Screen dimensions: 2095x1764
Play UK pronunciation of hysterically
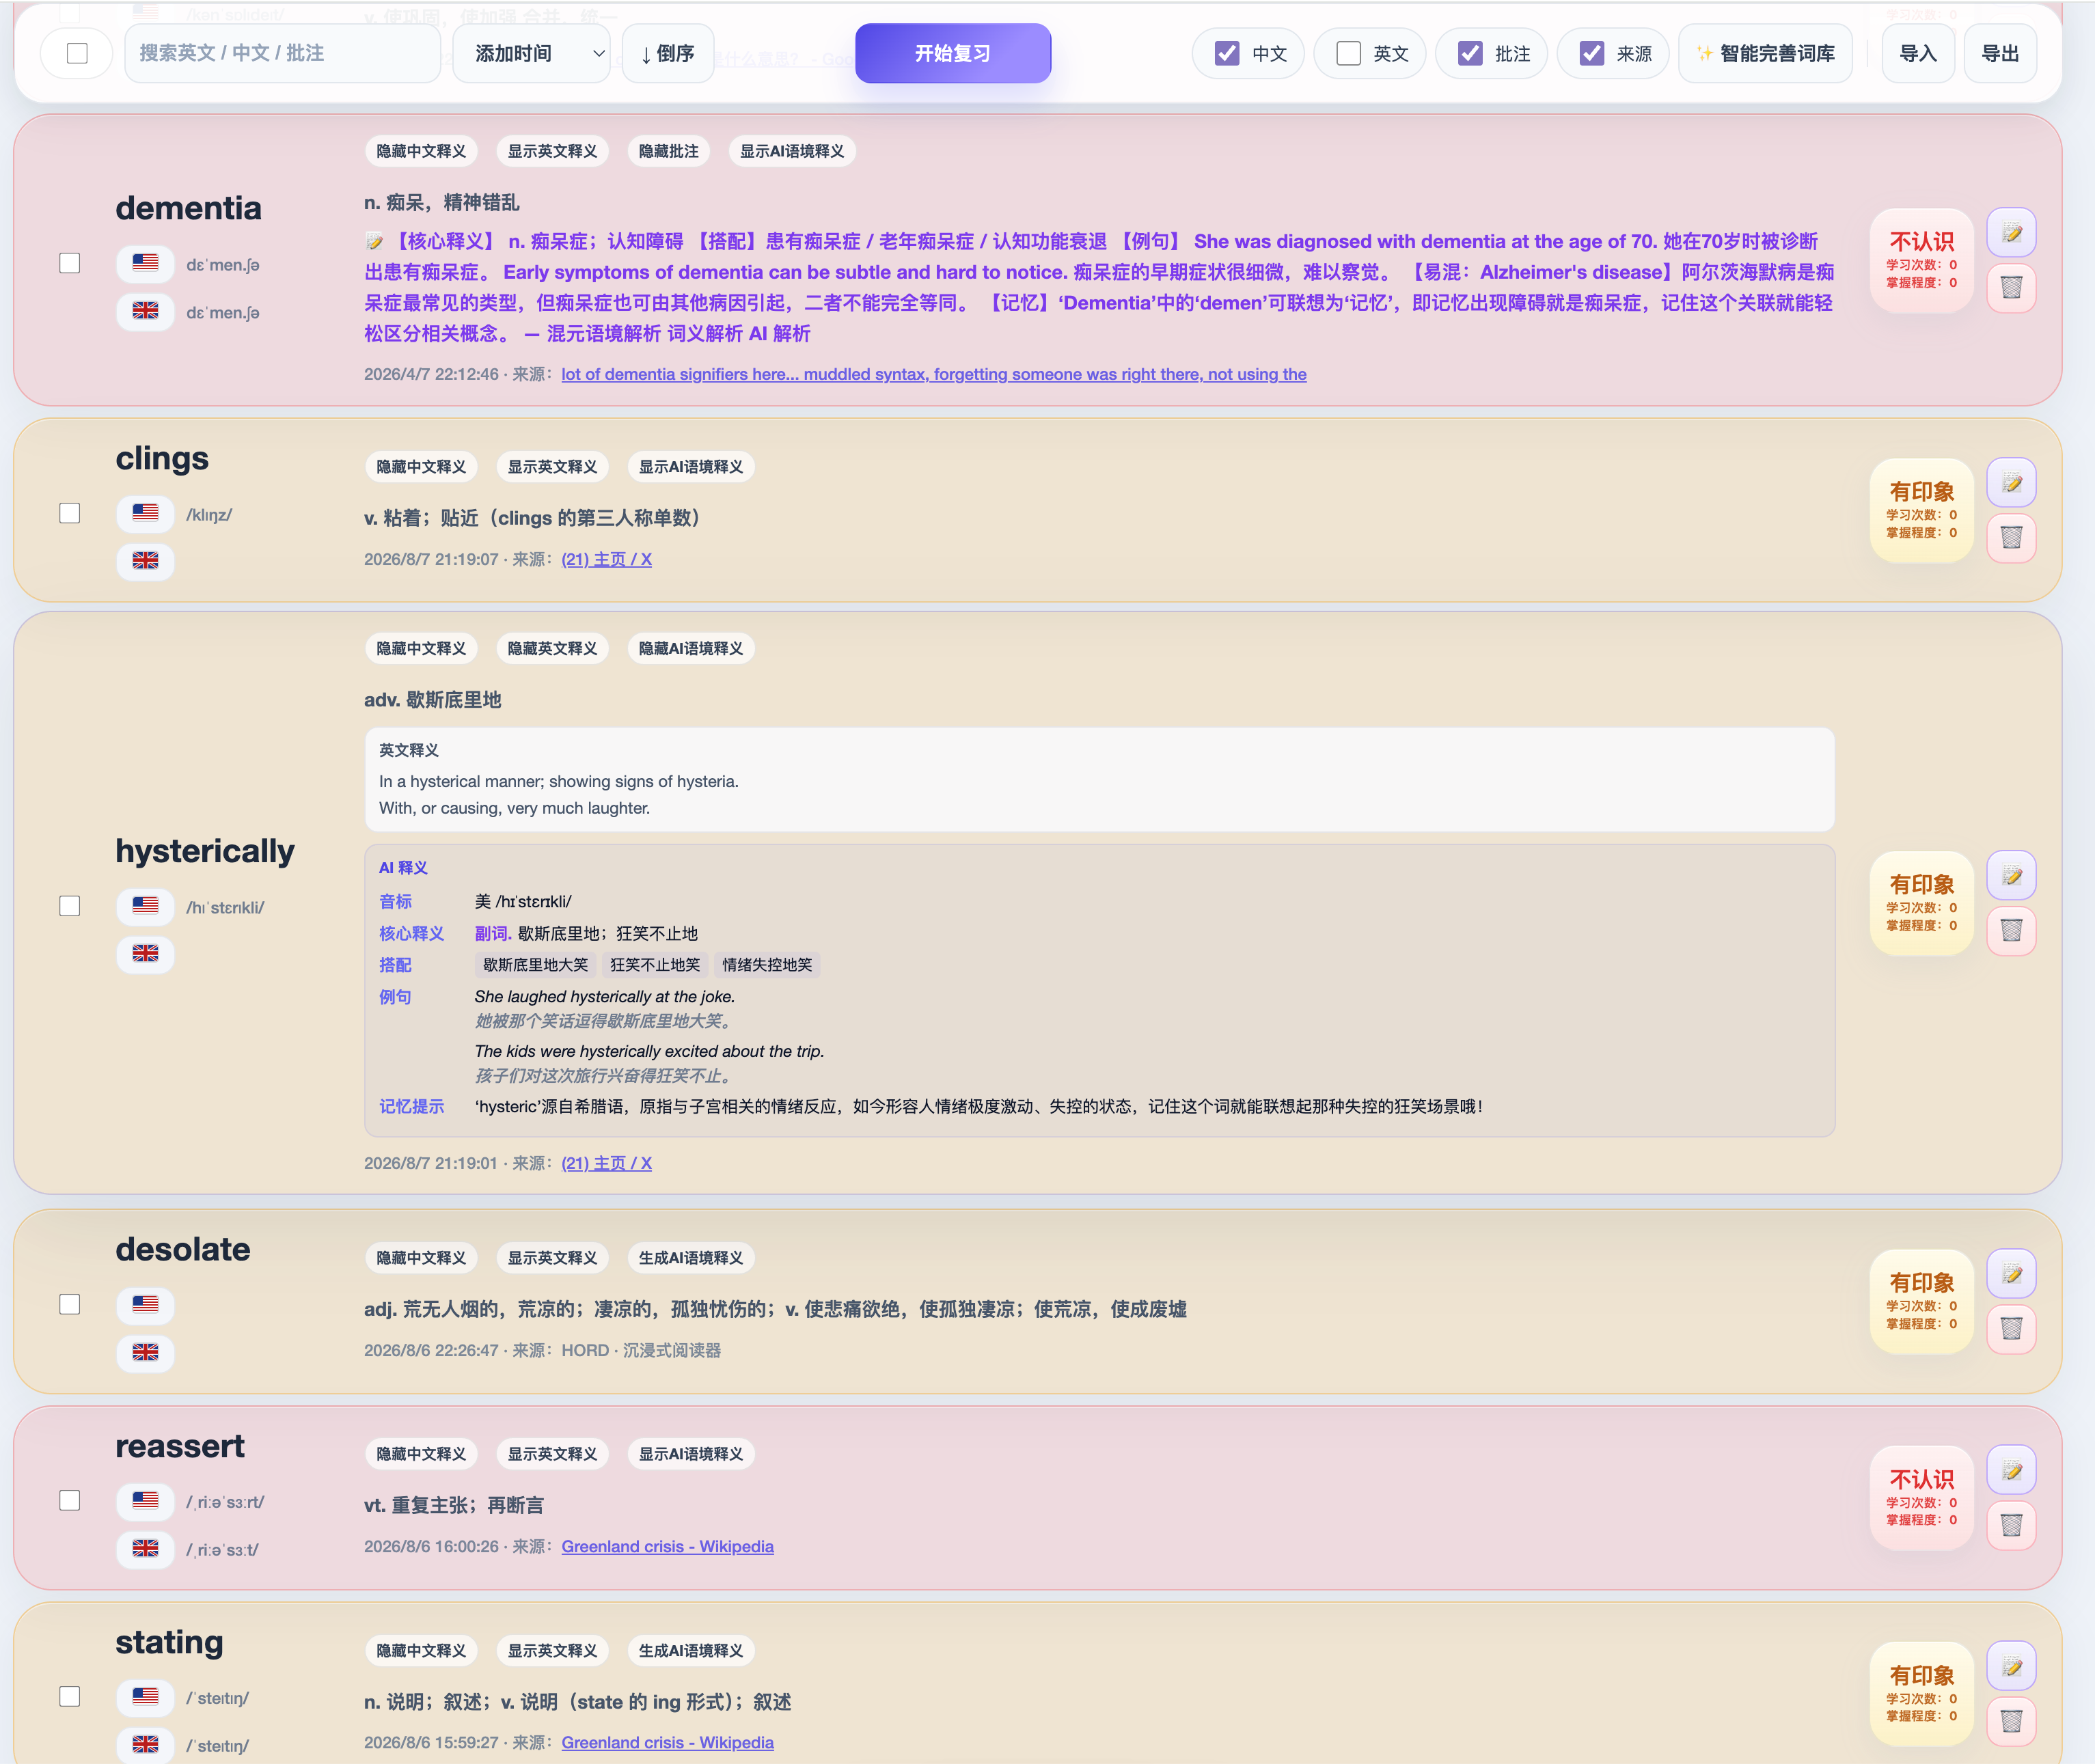[146, 954]
